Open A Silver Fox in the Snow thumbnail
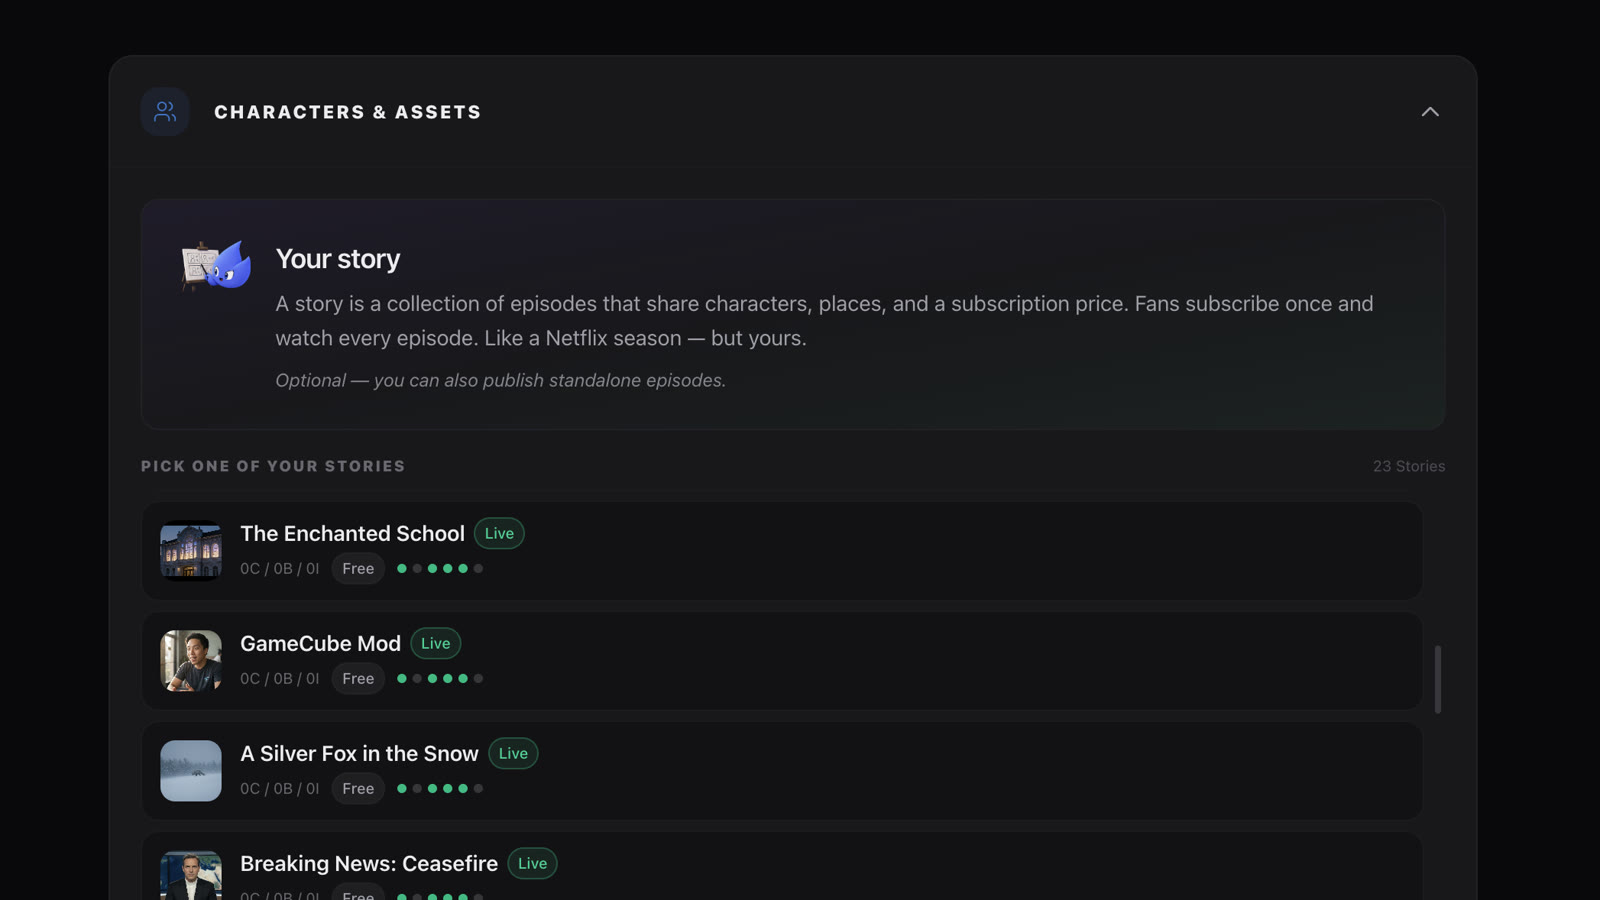The width and height of the screenshot is (1600, 900). [x=191, y=771]
